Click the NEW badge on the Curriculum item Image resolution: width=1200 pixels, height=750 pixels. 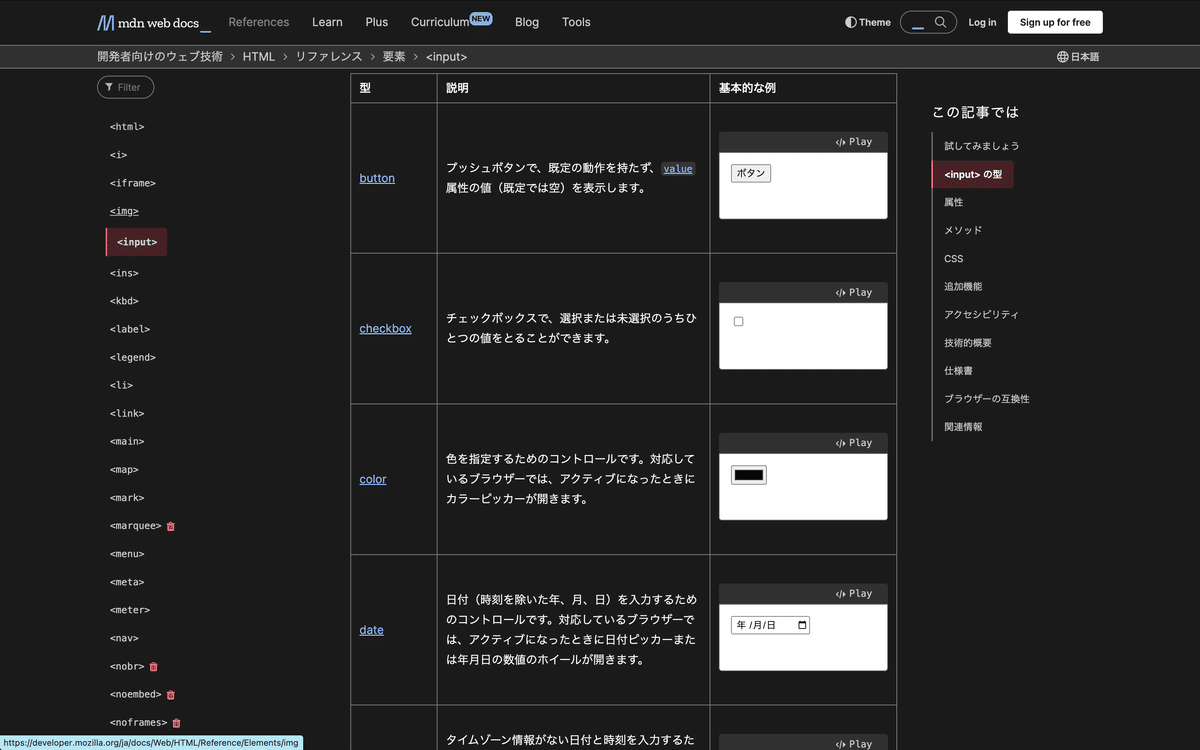click(481, 16)
